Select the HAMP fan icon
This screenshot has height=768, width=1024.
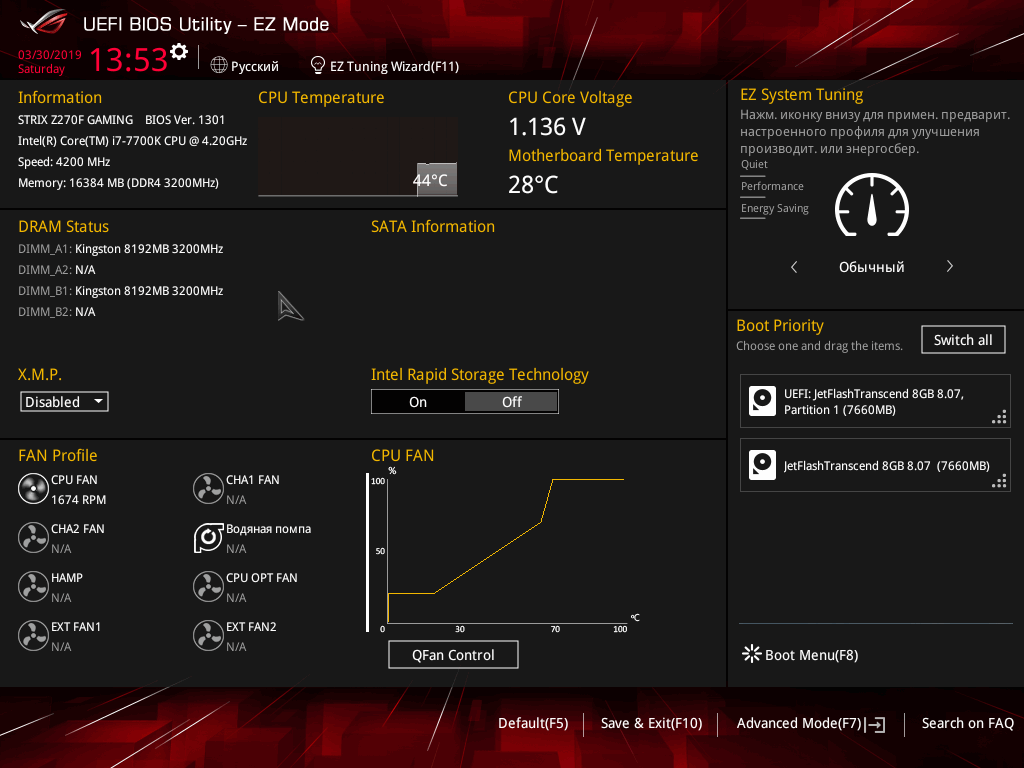click(x=33, y=586)
